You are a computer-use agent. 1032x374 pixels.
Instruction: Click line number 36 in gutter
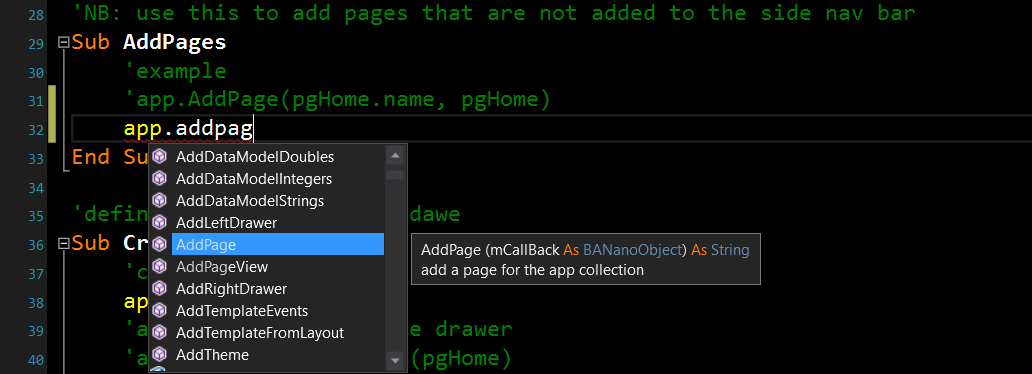[36, 245]
